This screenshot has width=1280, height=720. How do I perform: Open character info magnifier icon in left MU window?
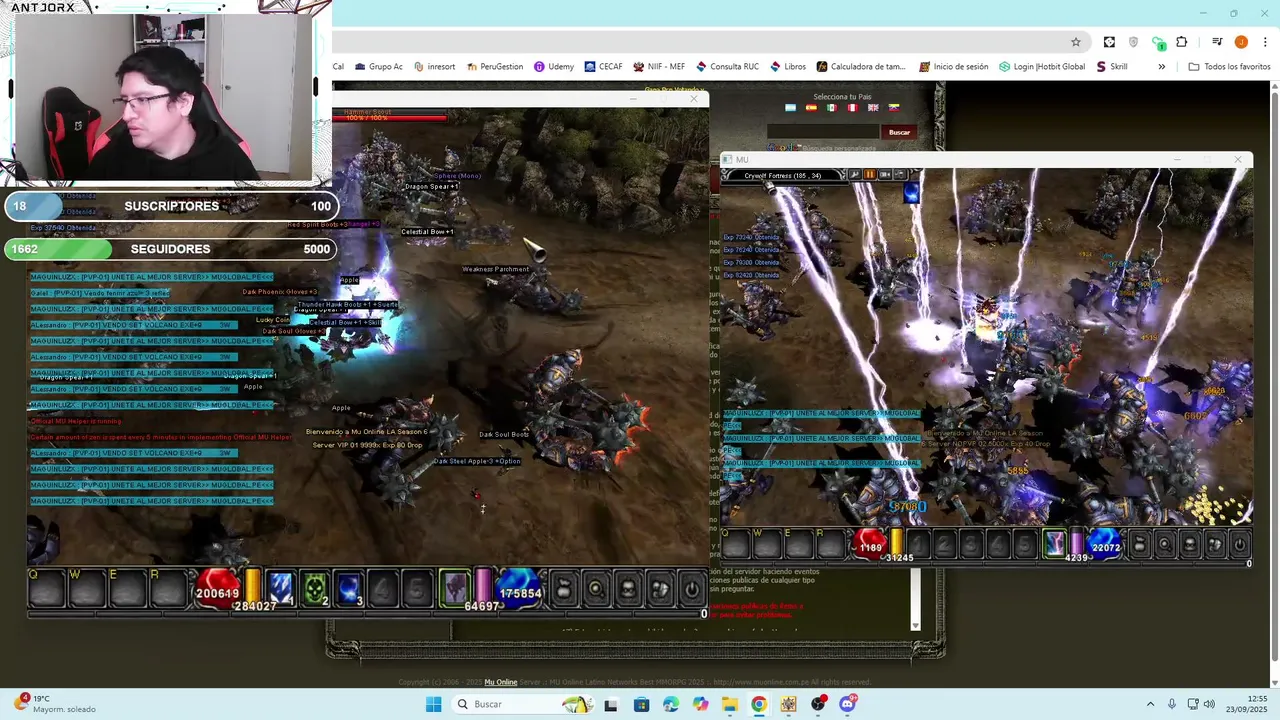(596, 589)
